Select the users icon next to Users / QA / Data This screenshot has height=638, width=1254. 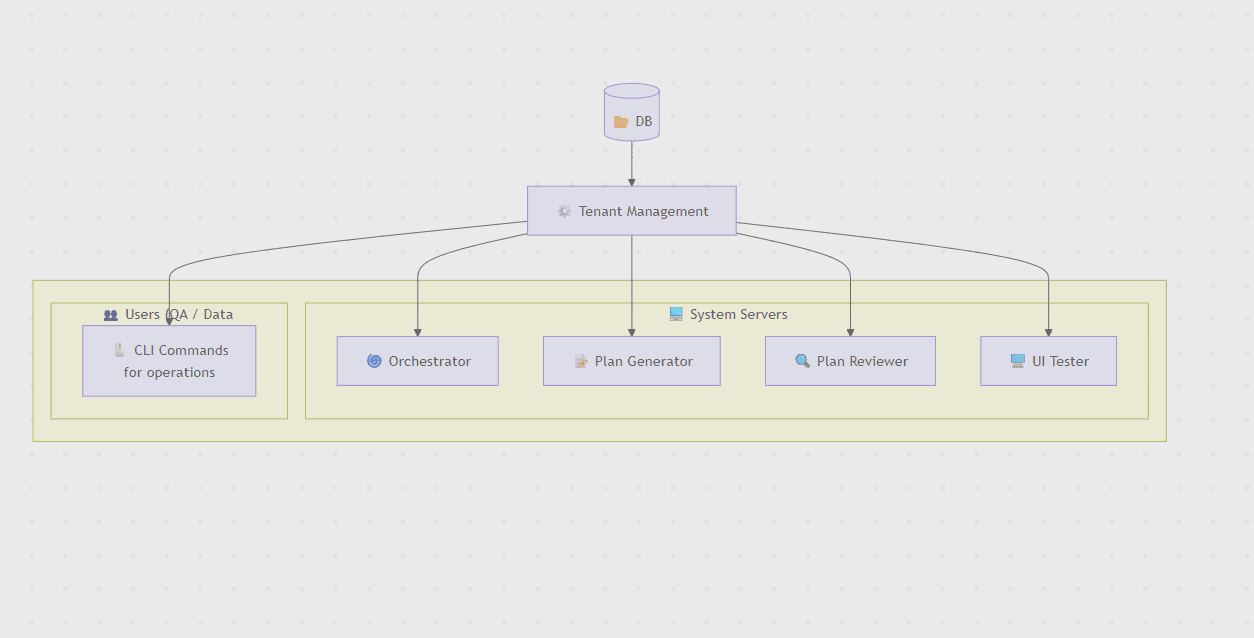click(x=111, y=315)
